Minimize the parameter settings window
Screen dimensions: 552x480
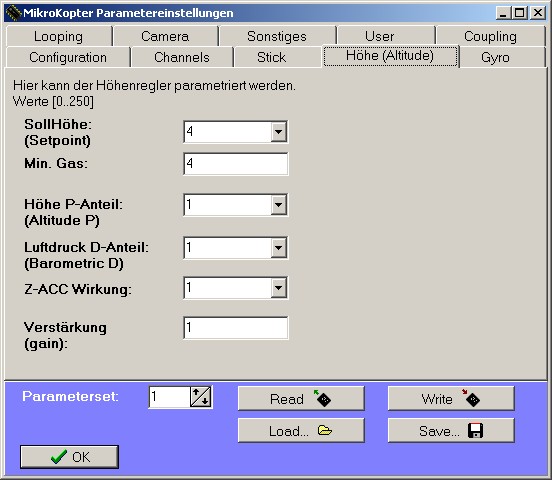pos(503,13)
